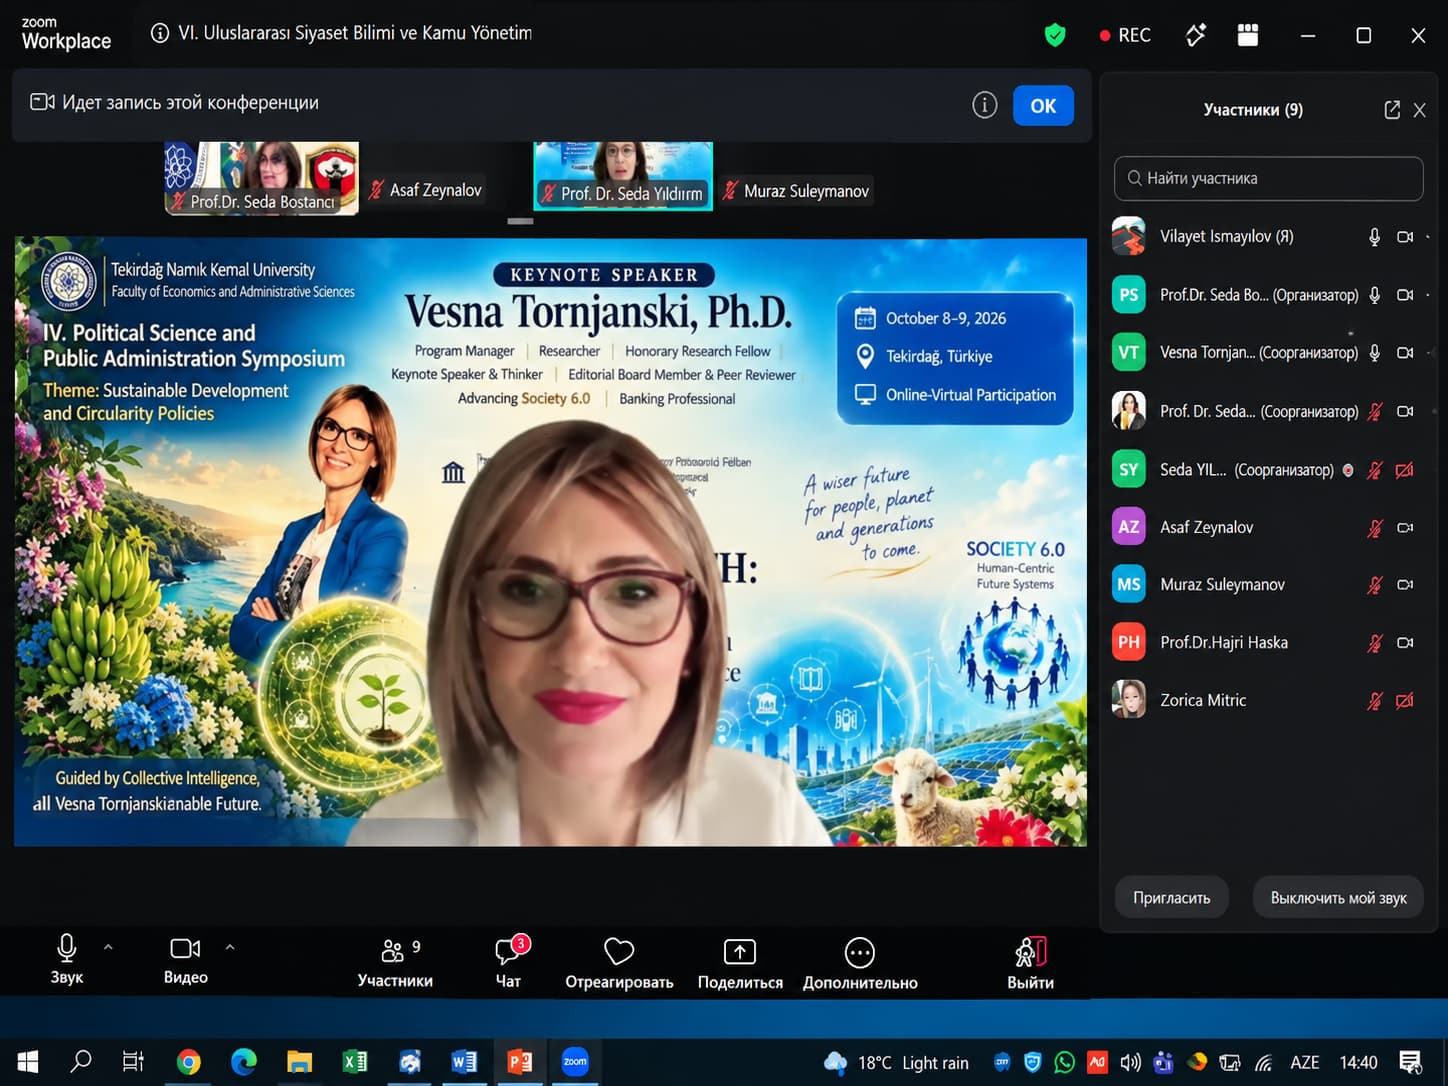This screenshot has height=1086, width=1448.
Task: Click Выключить мой звук button
Action: click(1338, 898)
